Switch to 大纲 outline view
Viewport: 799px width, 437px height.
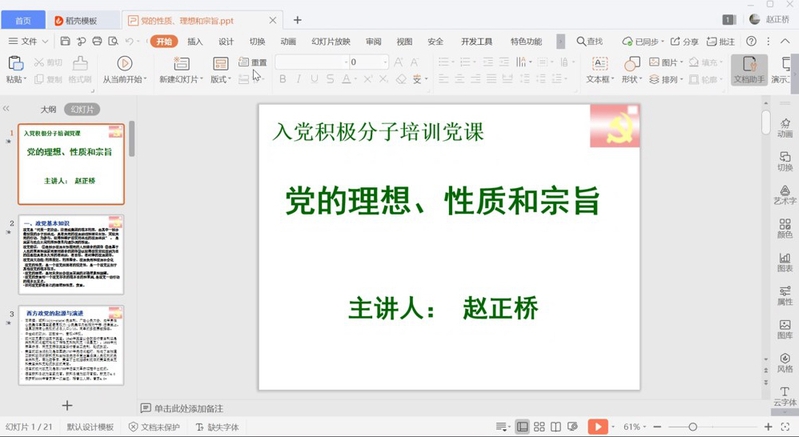pyautogui.click(x=48, y=109)
